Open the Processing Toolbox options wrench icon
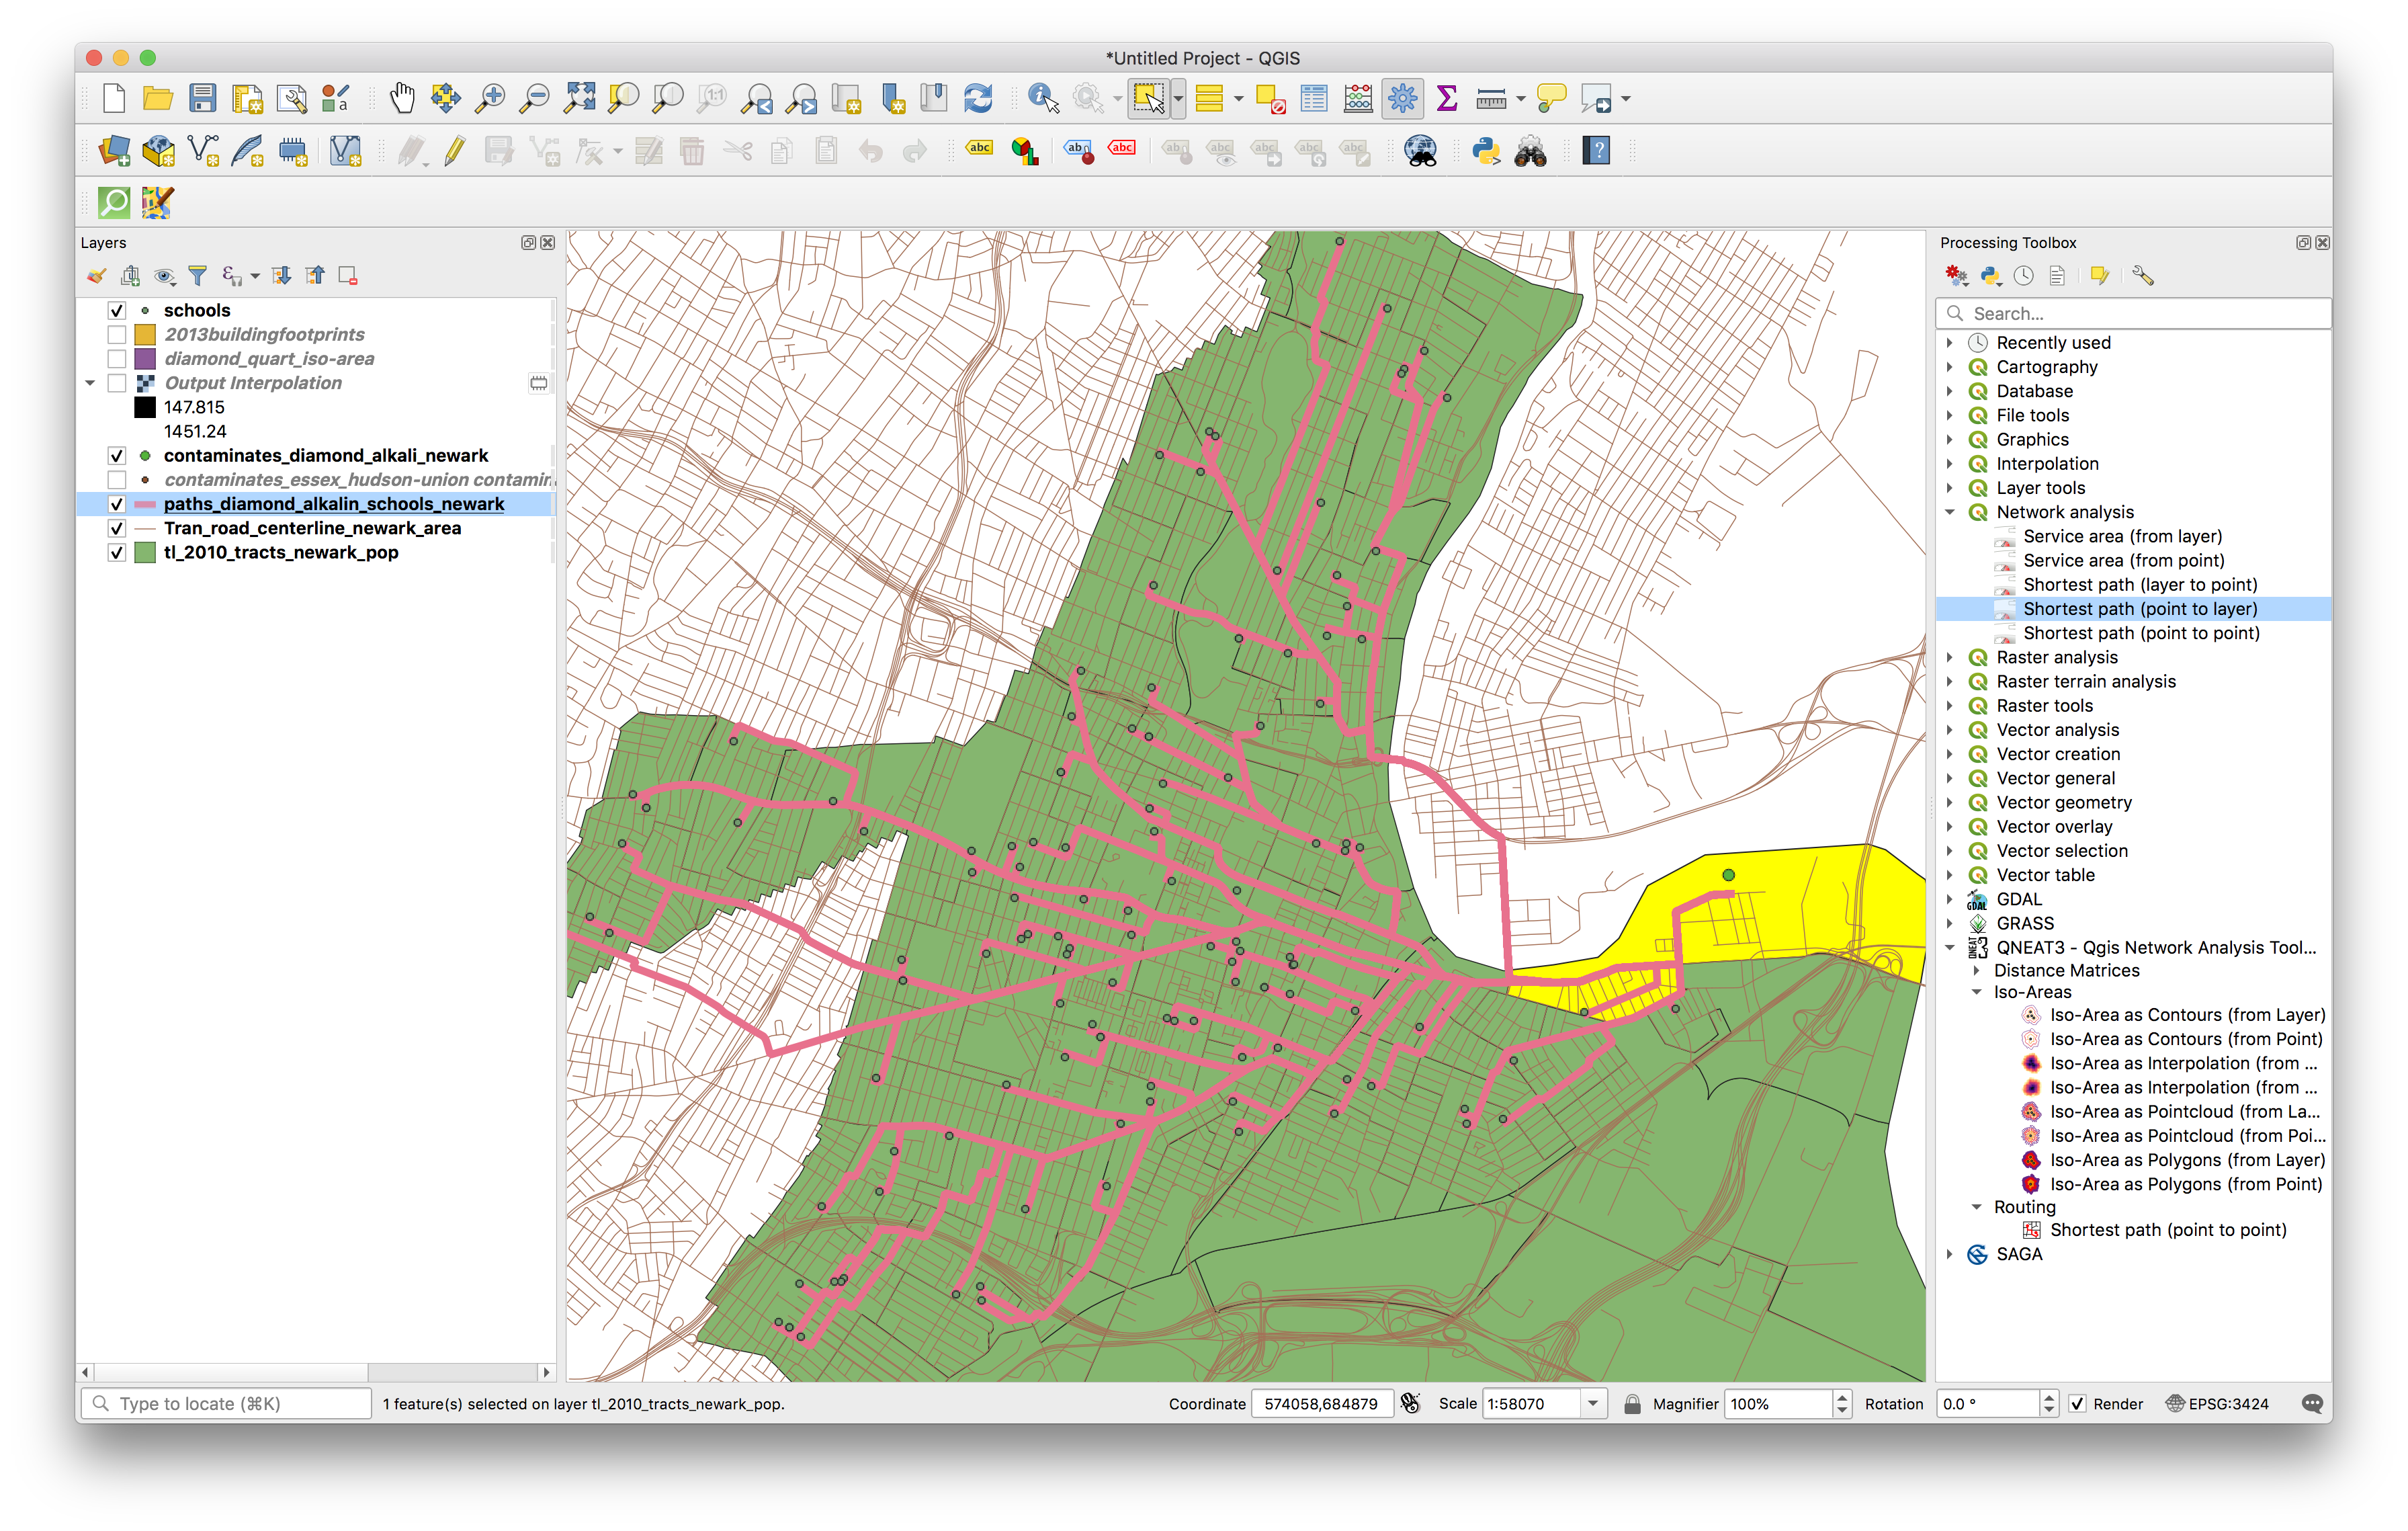 pos(2141,276)
